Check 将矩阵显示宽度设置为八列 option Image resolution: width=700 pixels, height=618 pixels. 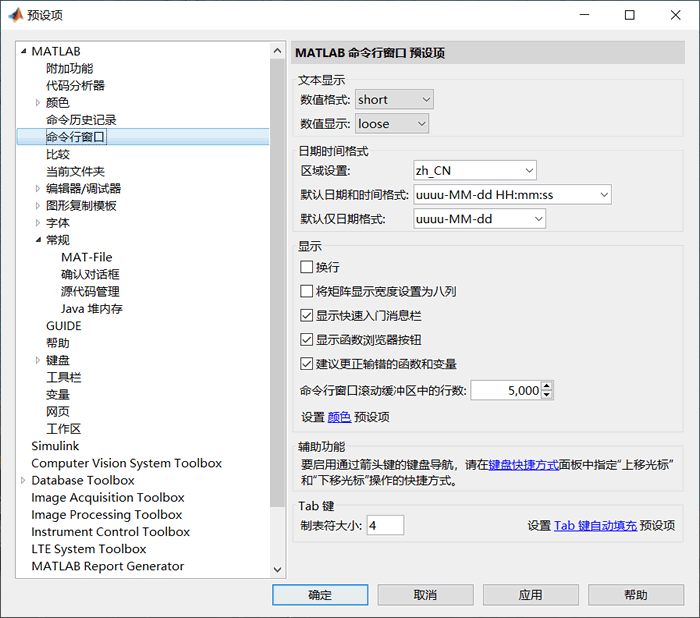(x=306, y=291)
